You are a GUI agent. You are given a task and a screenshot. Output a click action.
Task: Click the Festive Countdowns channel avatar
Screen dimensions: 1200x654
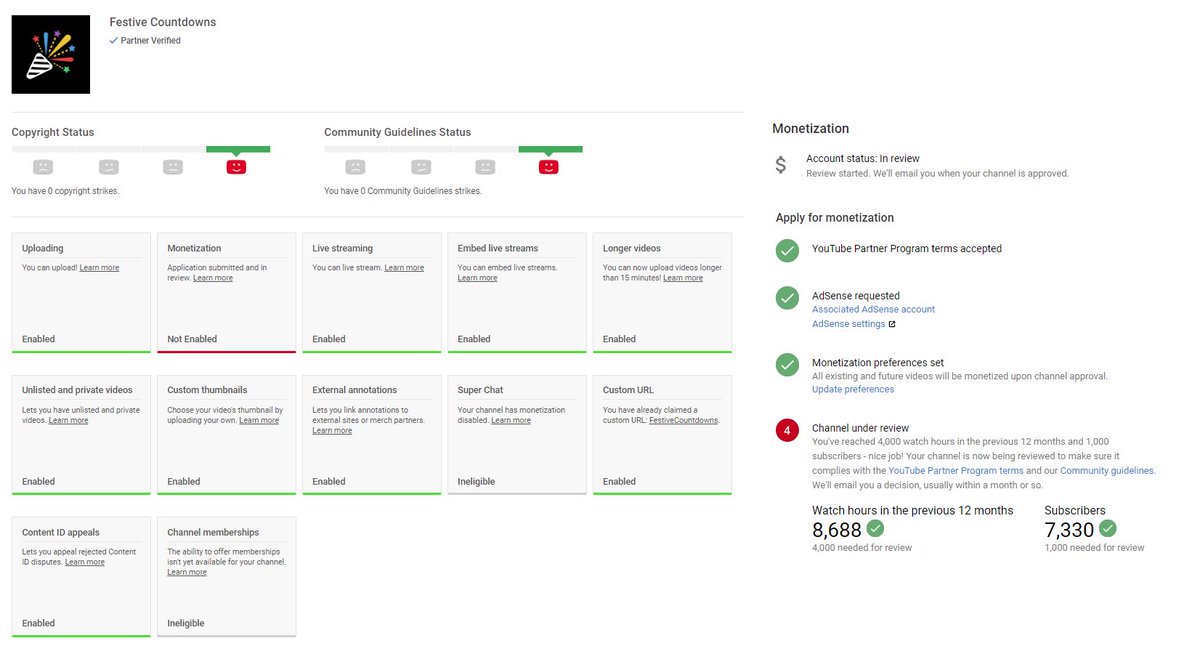(x=51, y=55)
